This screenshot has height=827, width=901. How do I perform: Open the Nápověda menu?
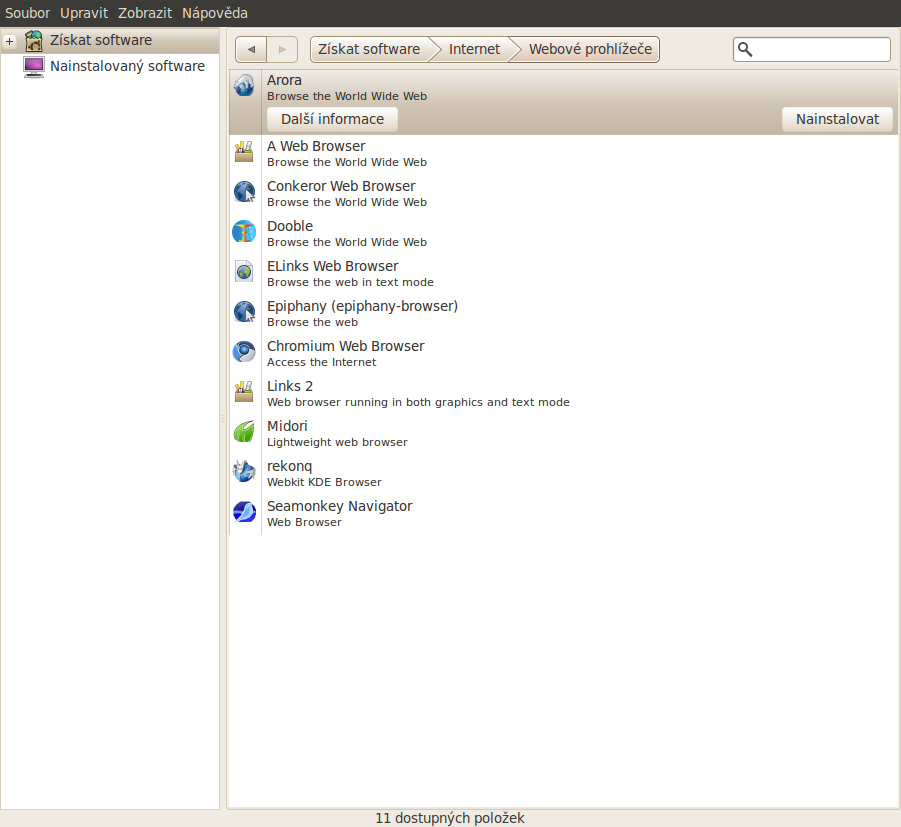pyautogui.click(x=215, y=13)
